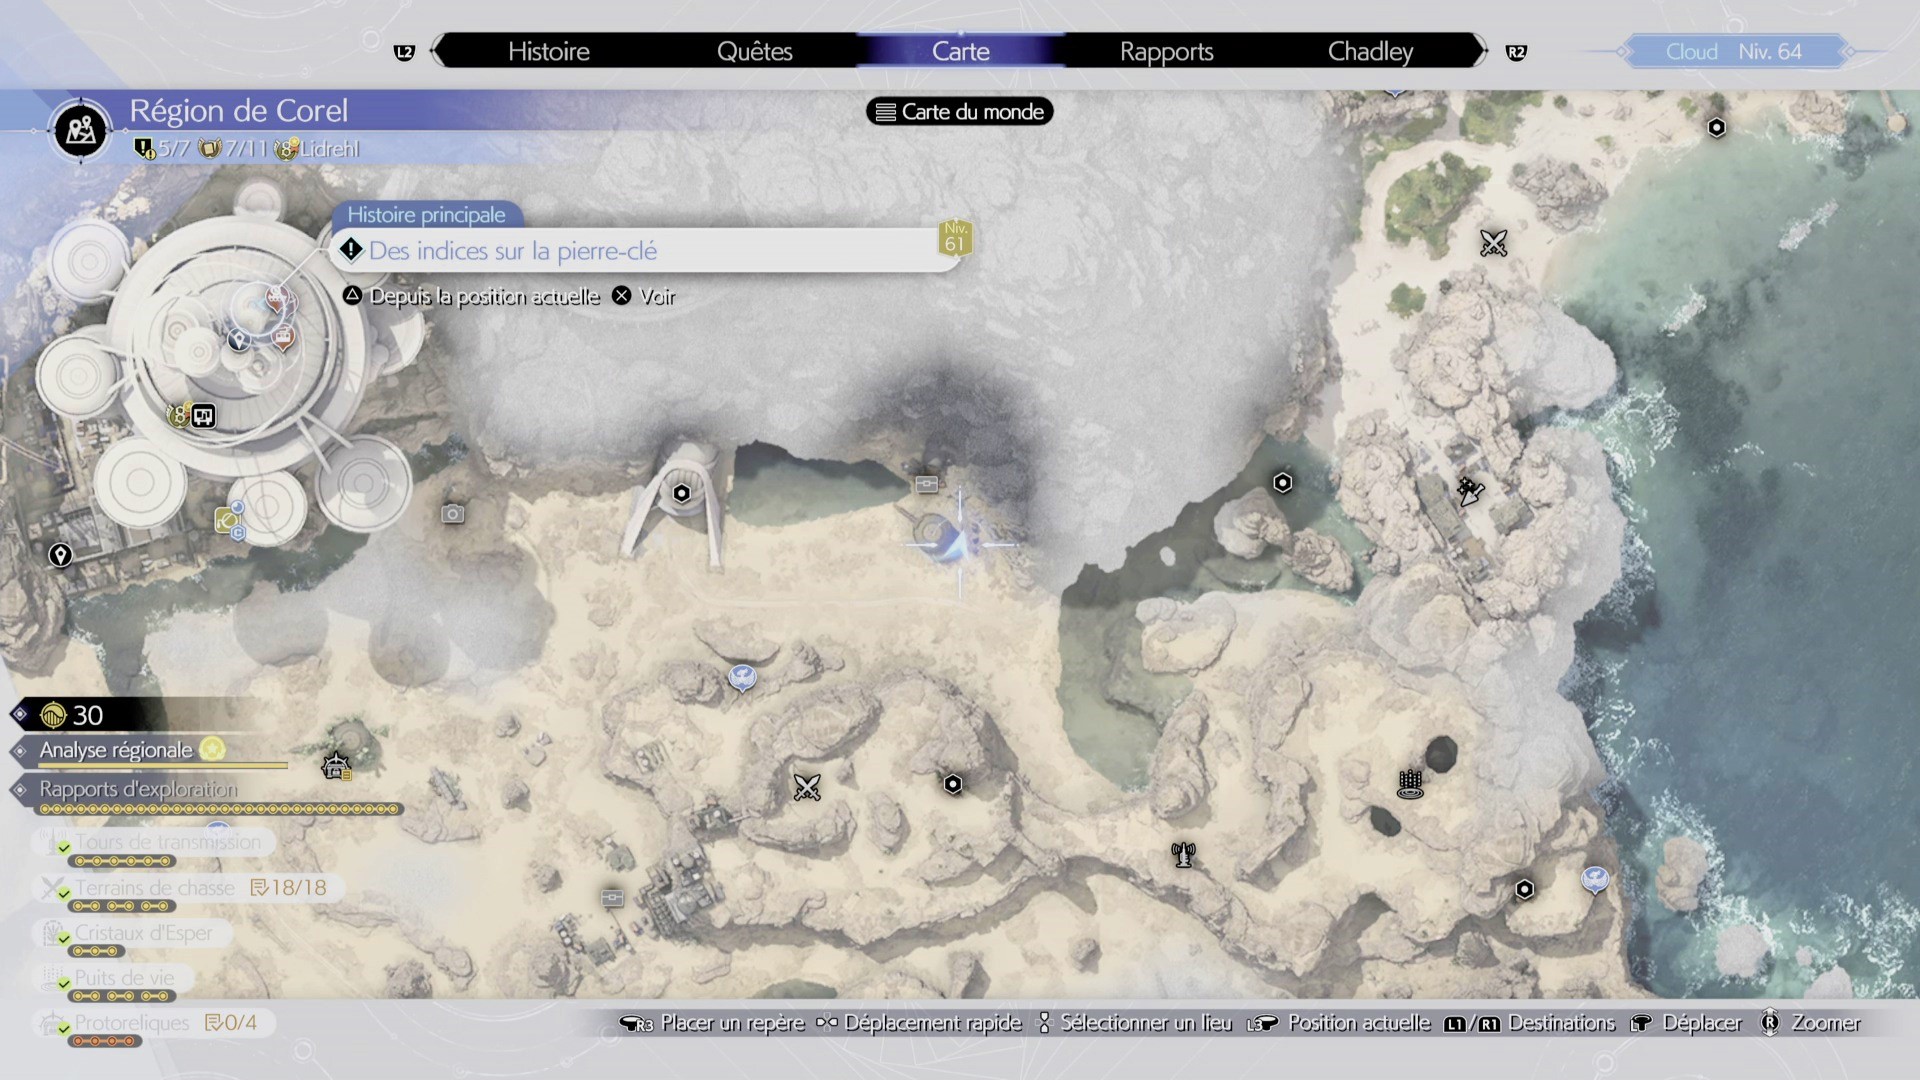Switch to the Chadley tab
The width and height of the screenshot is (1920, 1080).
point(1369,51)
